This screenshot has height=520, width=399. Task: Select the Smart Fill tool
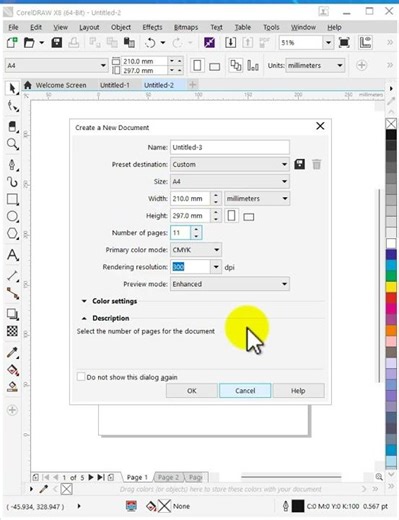[x=12, y=387]
